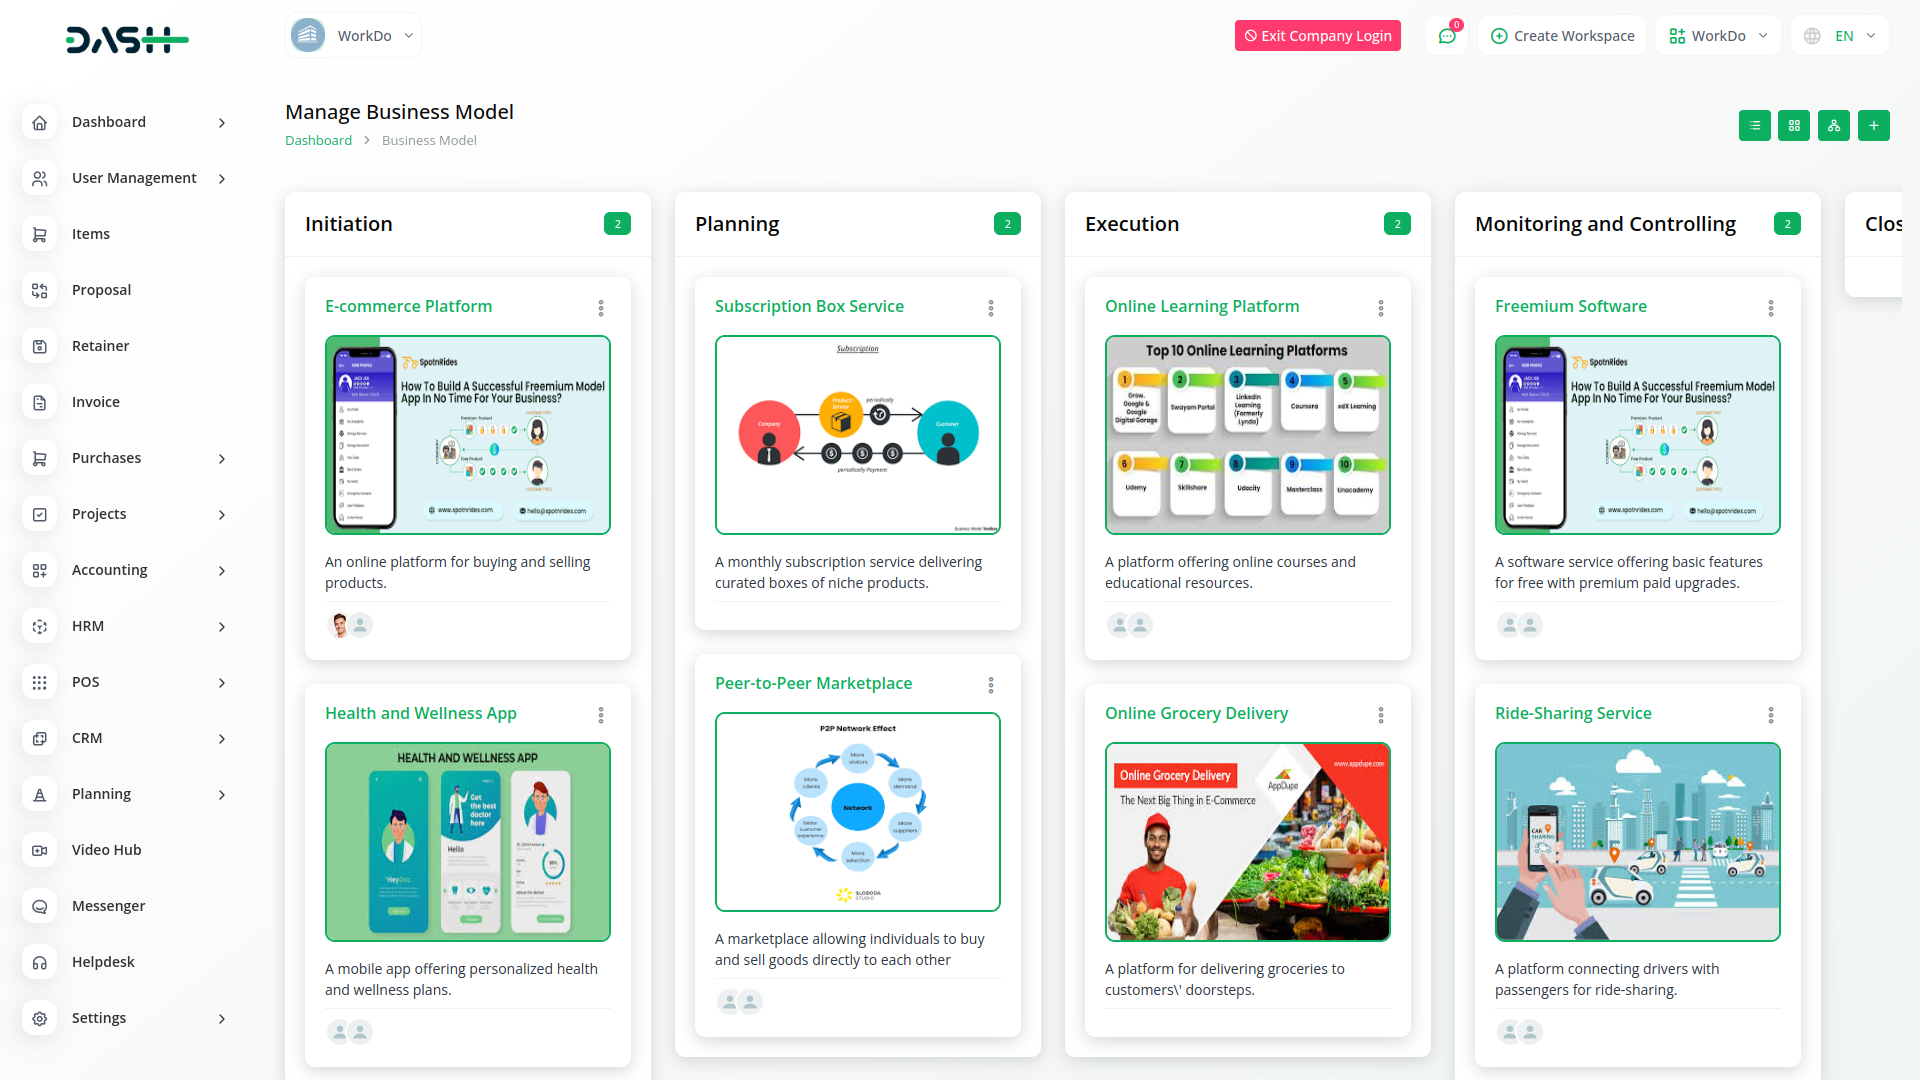This screenshot has height=1080, width=1920.
Task: Expand the HRM sidebar chevron
Action: 222,627
